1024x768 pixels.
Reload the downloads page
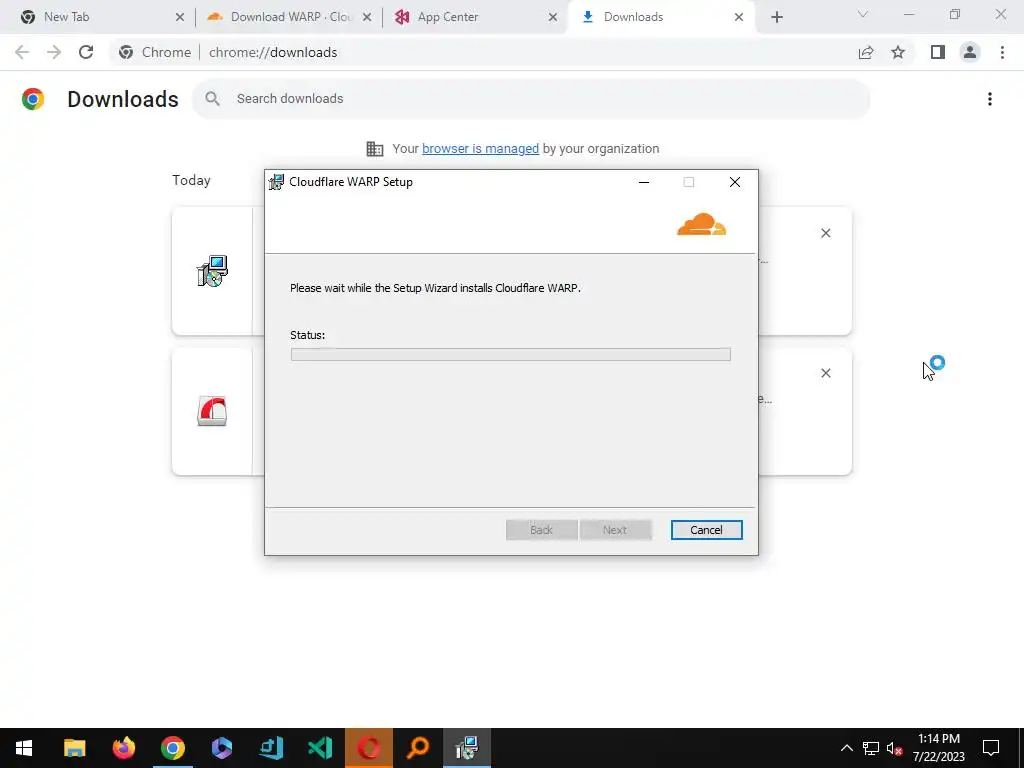(x=86, y=52)
